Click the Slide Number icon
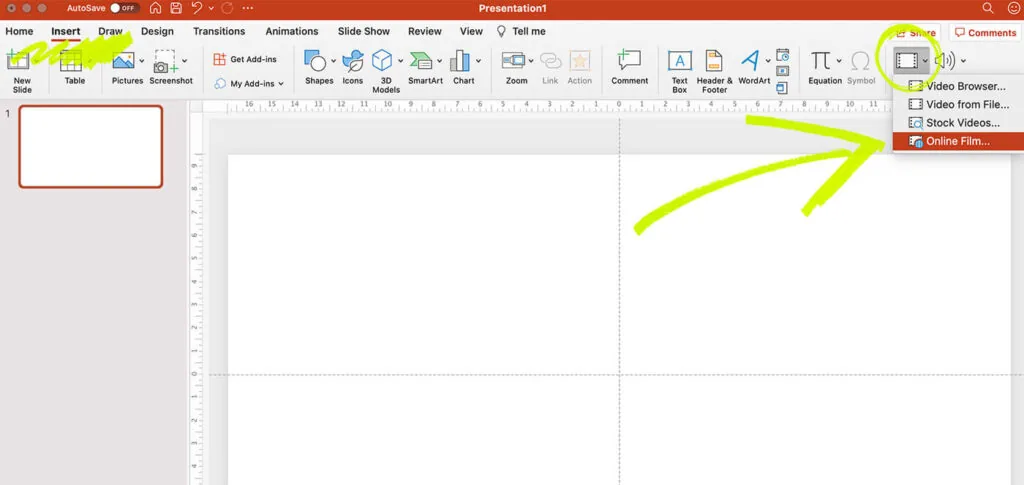The width and height of the screenshot is (1024, 485). click(782, 70)
